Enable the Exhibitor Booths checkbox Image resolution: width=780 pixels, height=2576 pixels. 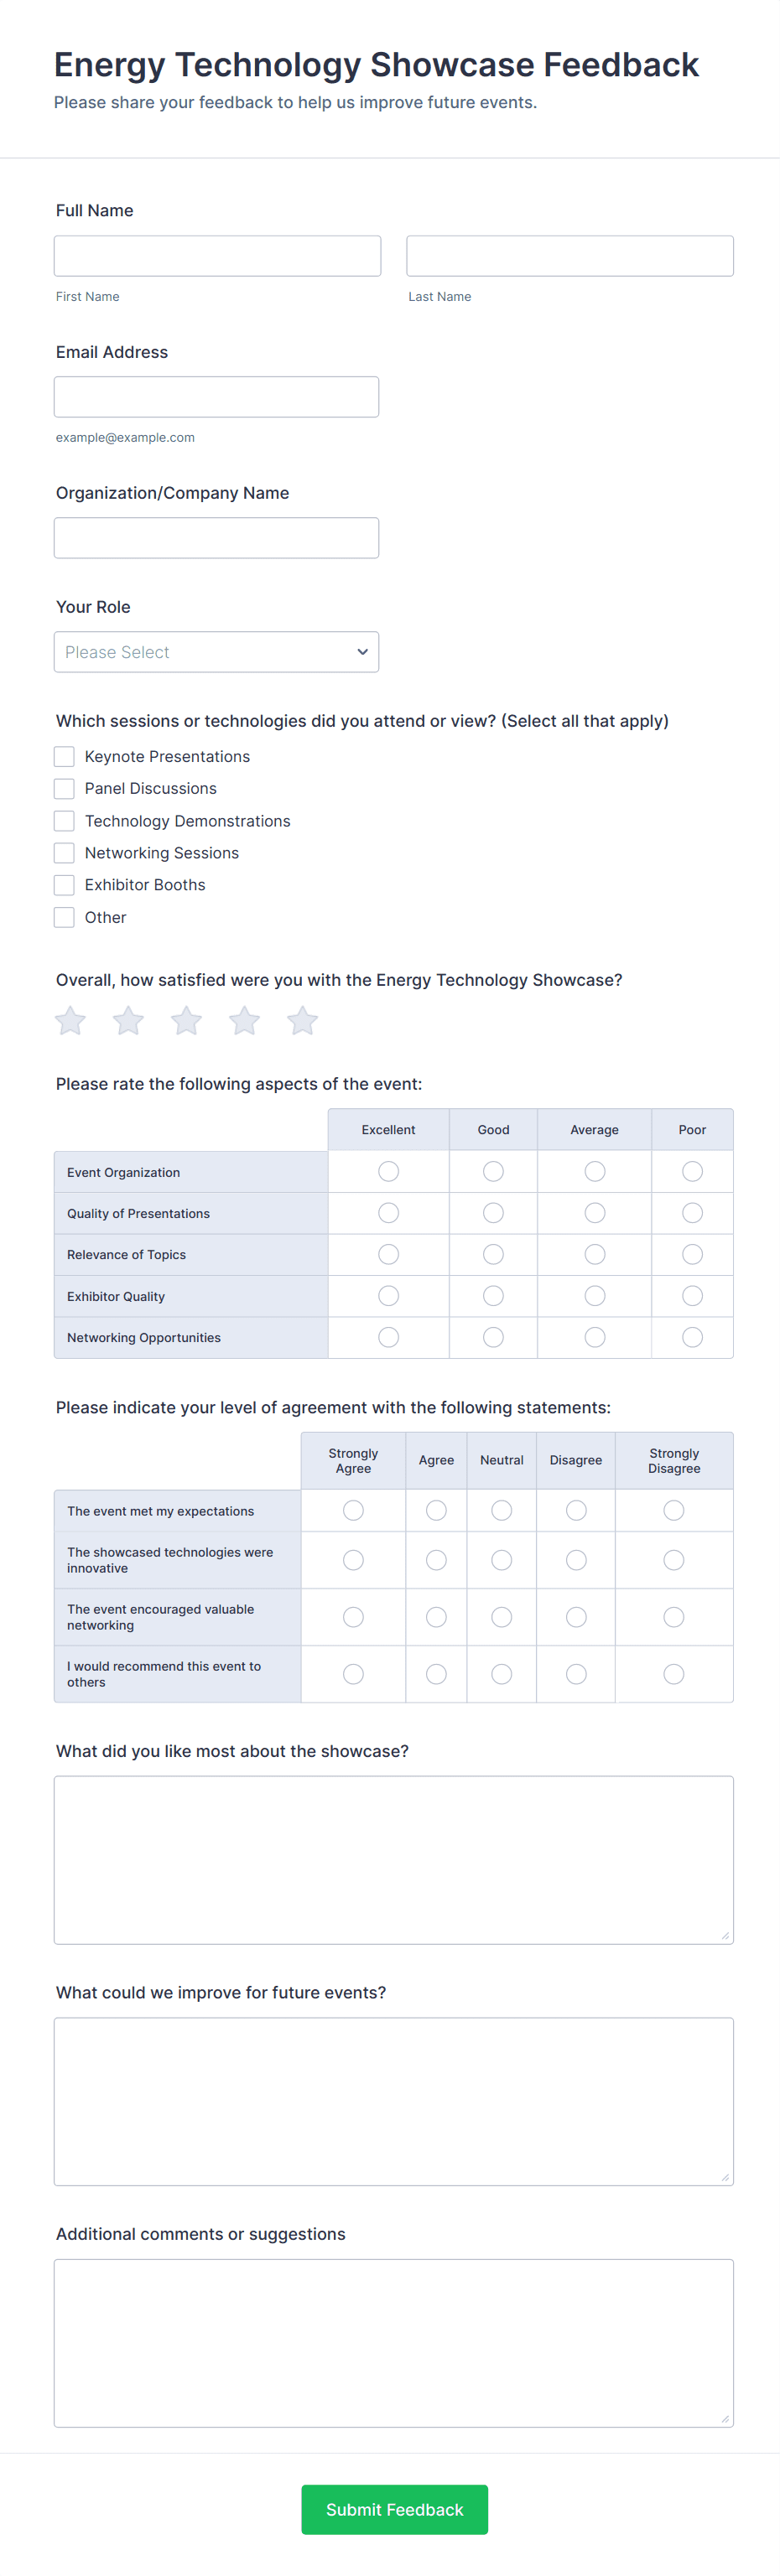pos(64,885)
